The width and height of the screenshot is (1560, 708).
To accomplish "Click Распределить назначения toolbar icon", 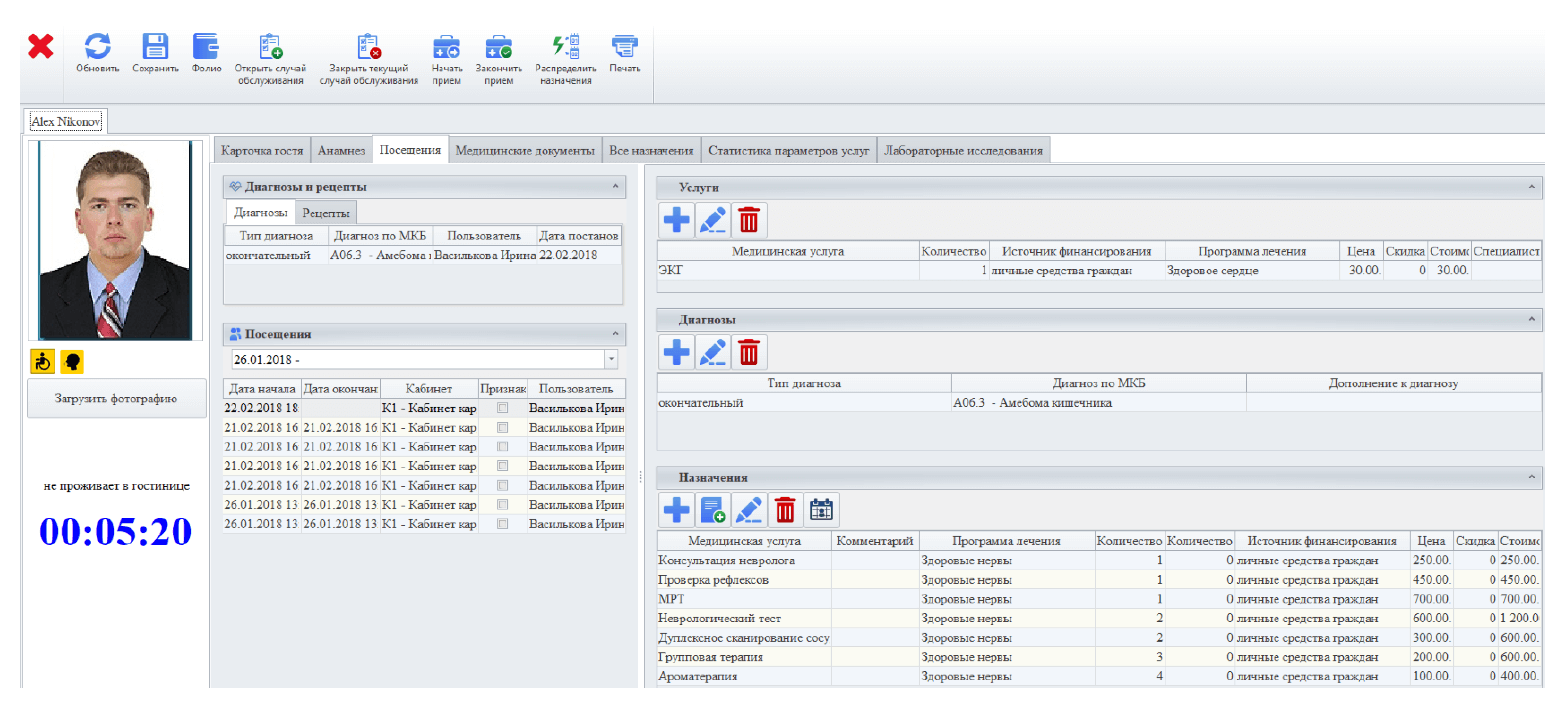I will tap(566, 46).
